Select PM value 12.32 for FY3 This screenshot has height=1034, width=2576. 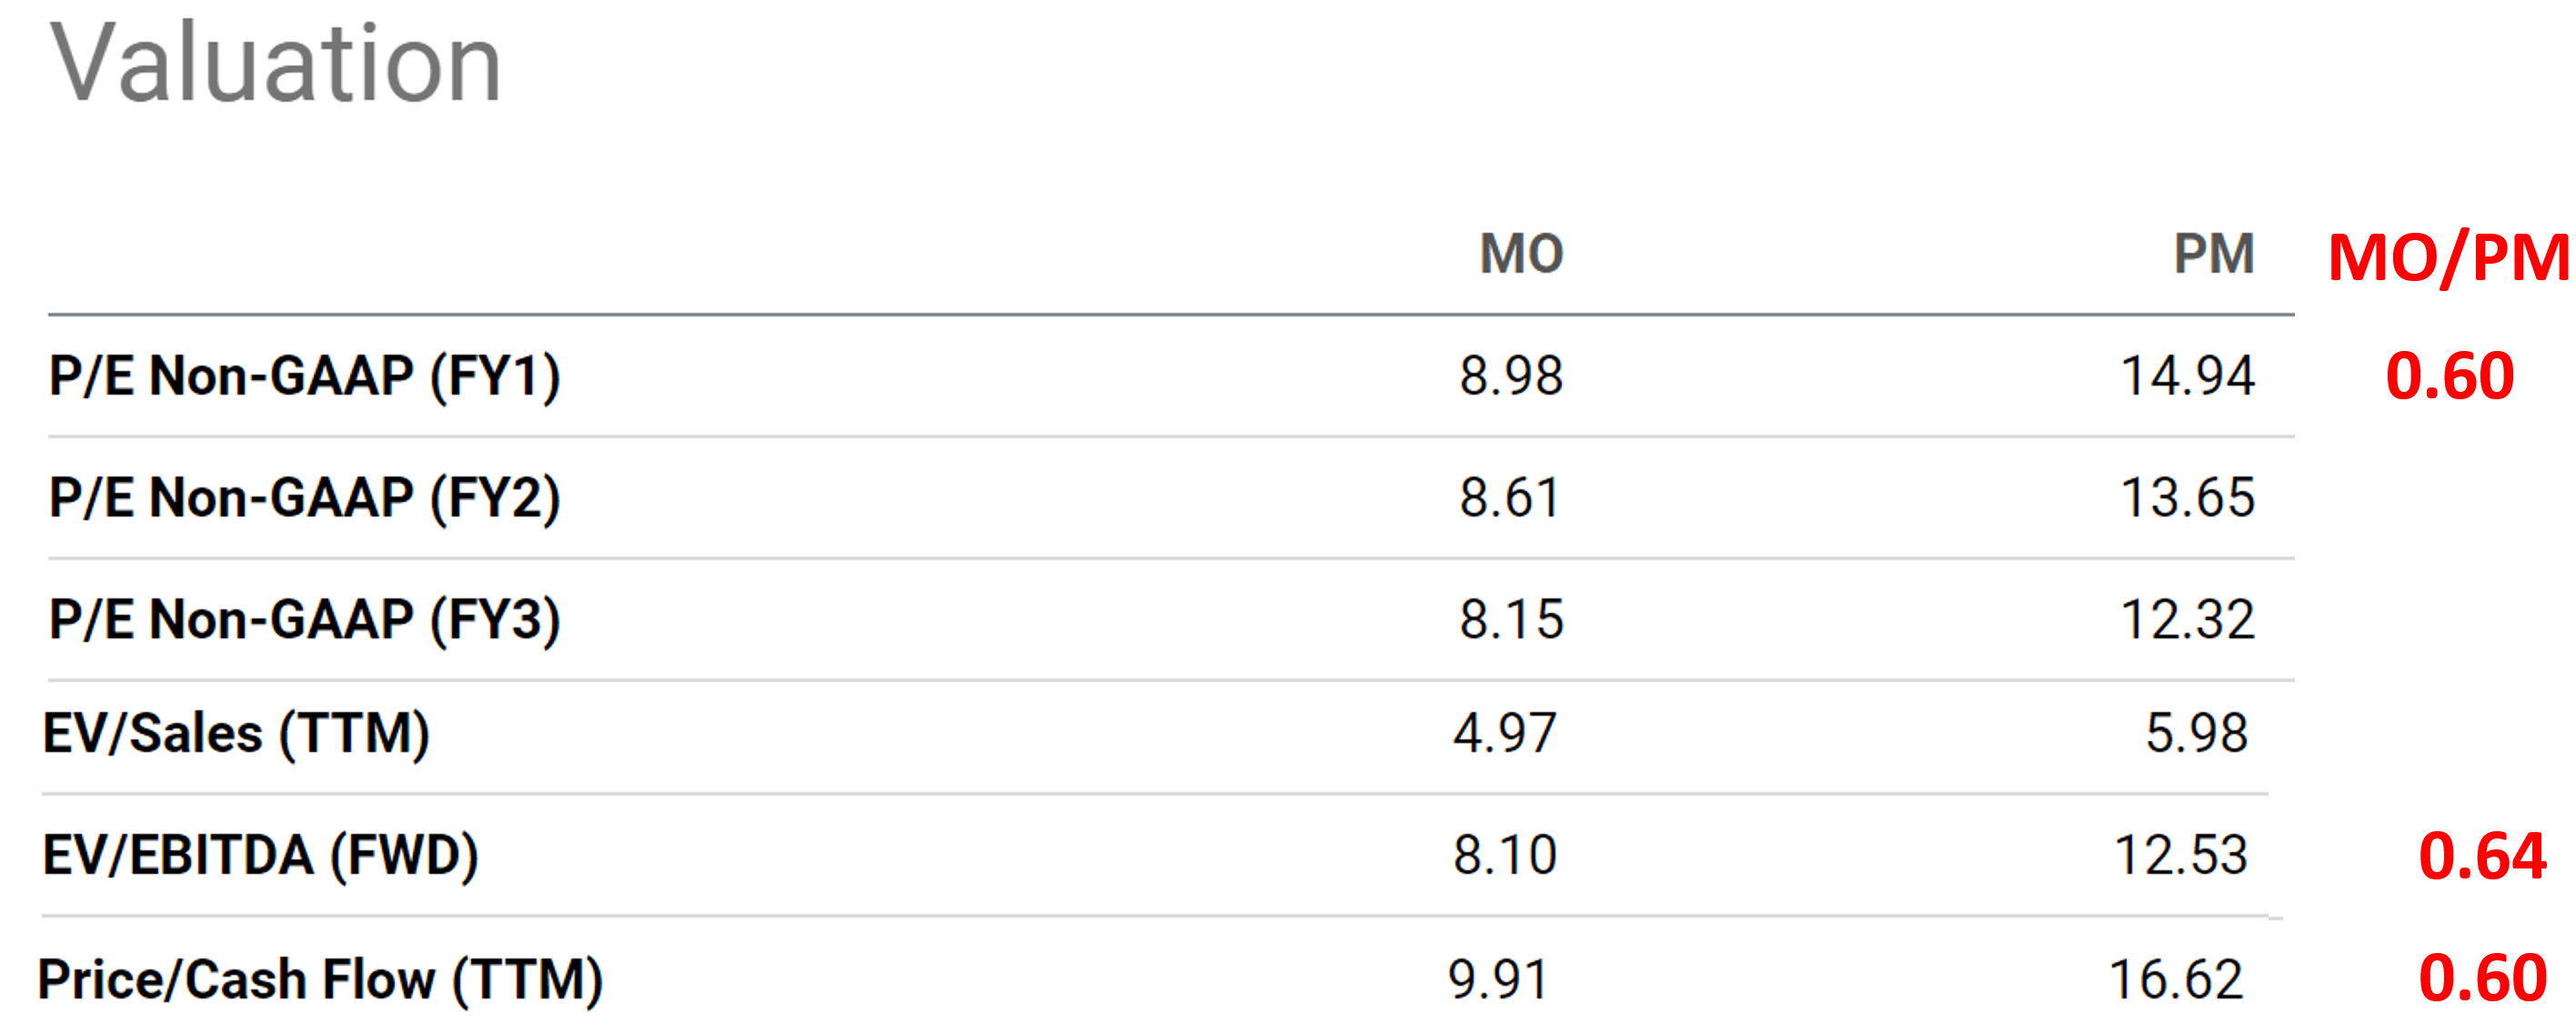click(x=2187, y=621)
